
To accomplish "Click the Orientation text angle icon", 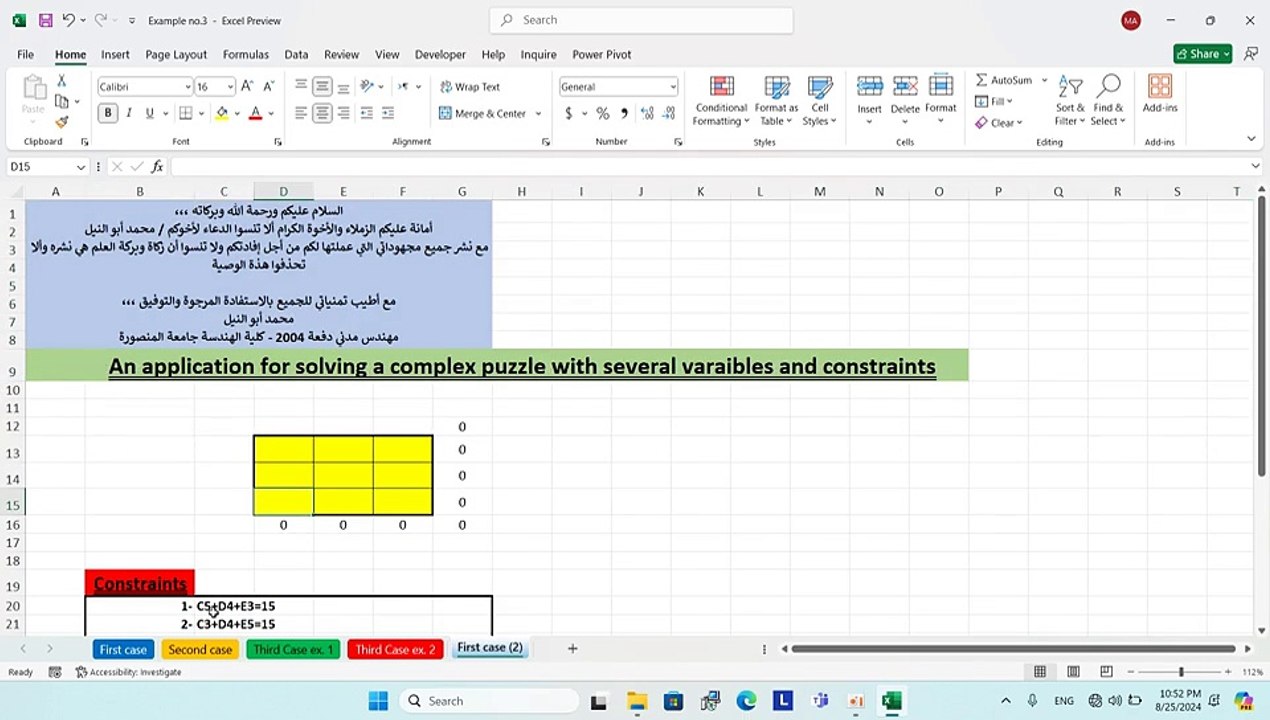I will point(367,87).
